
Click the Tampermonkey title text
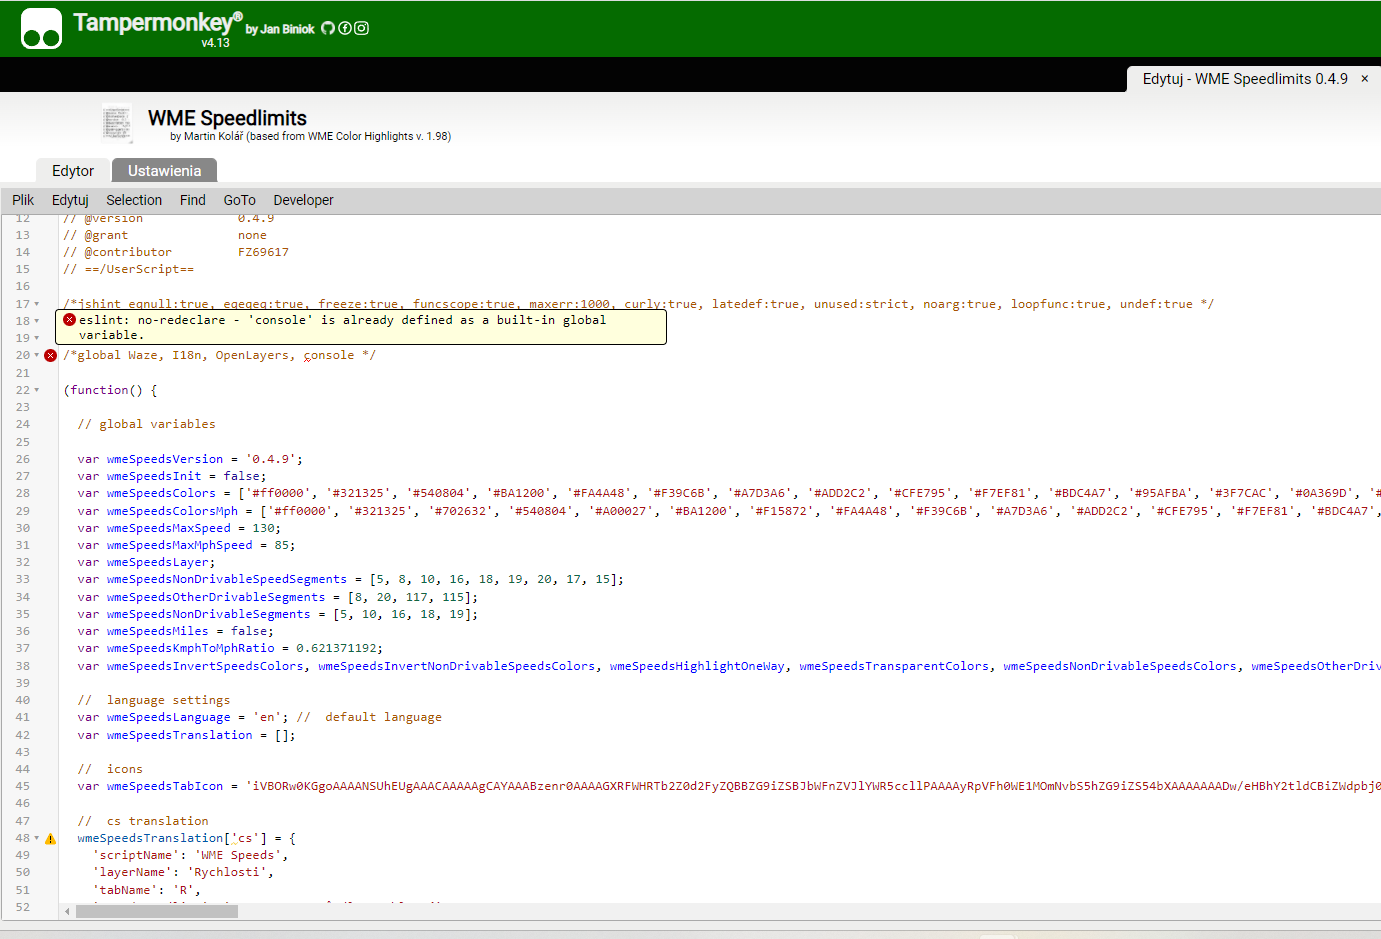[x=157, y=22]
